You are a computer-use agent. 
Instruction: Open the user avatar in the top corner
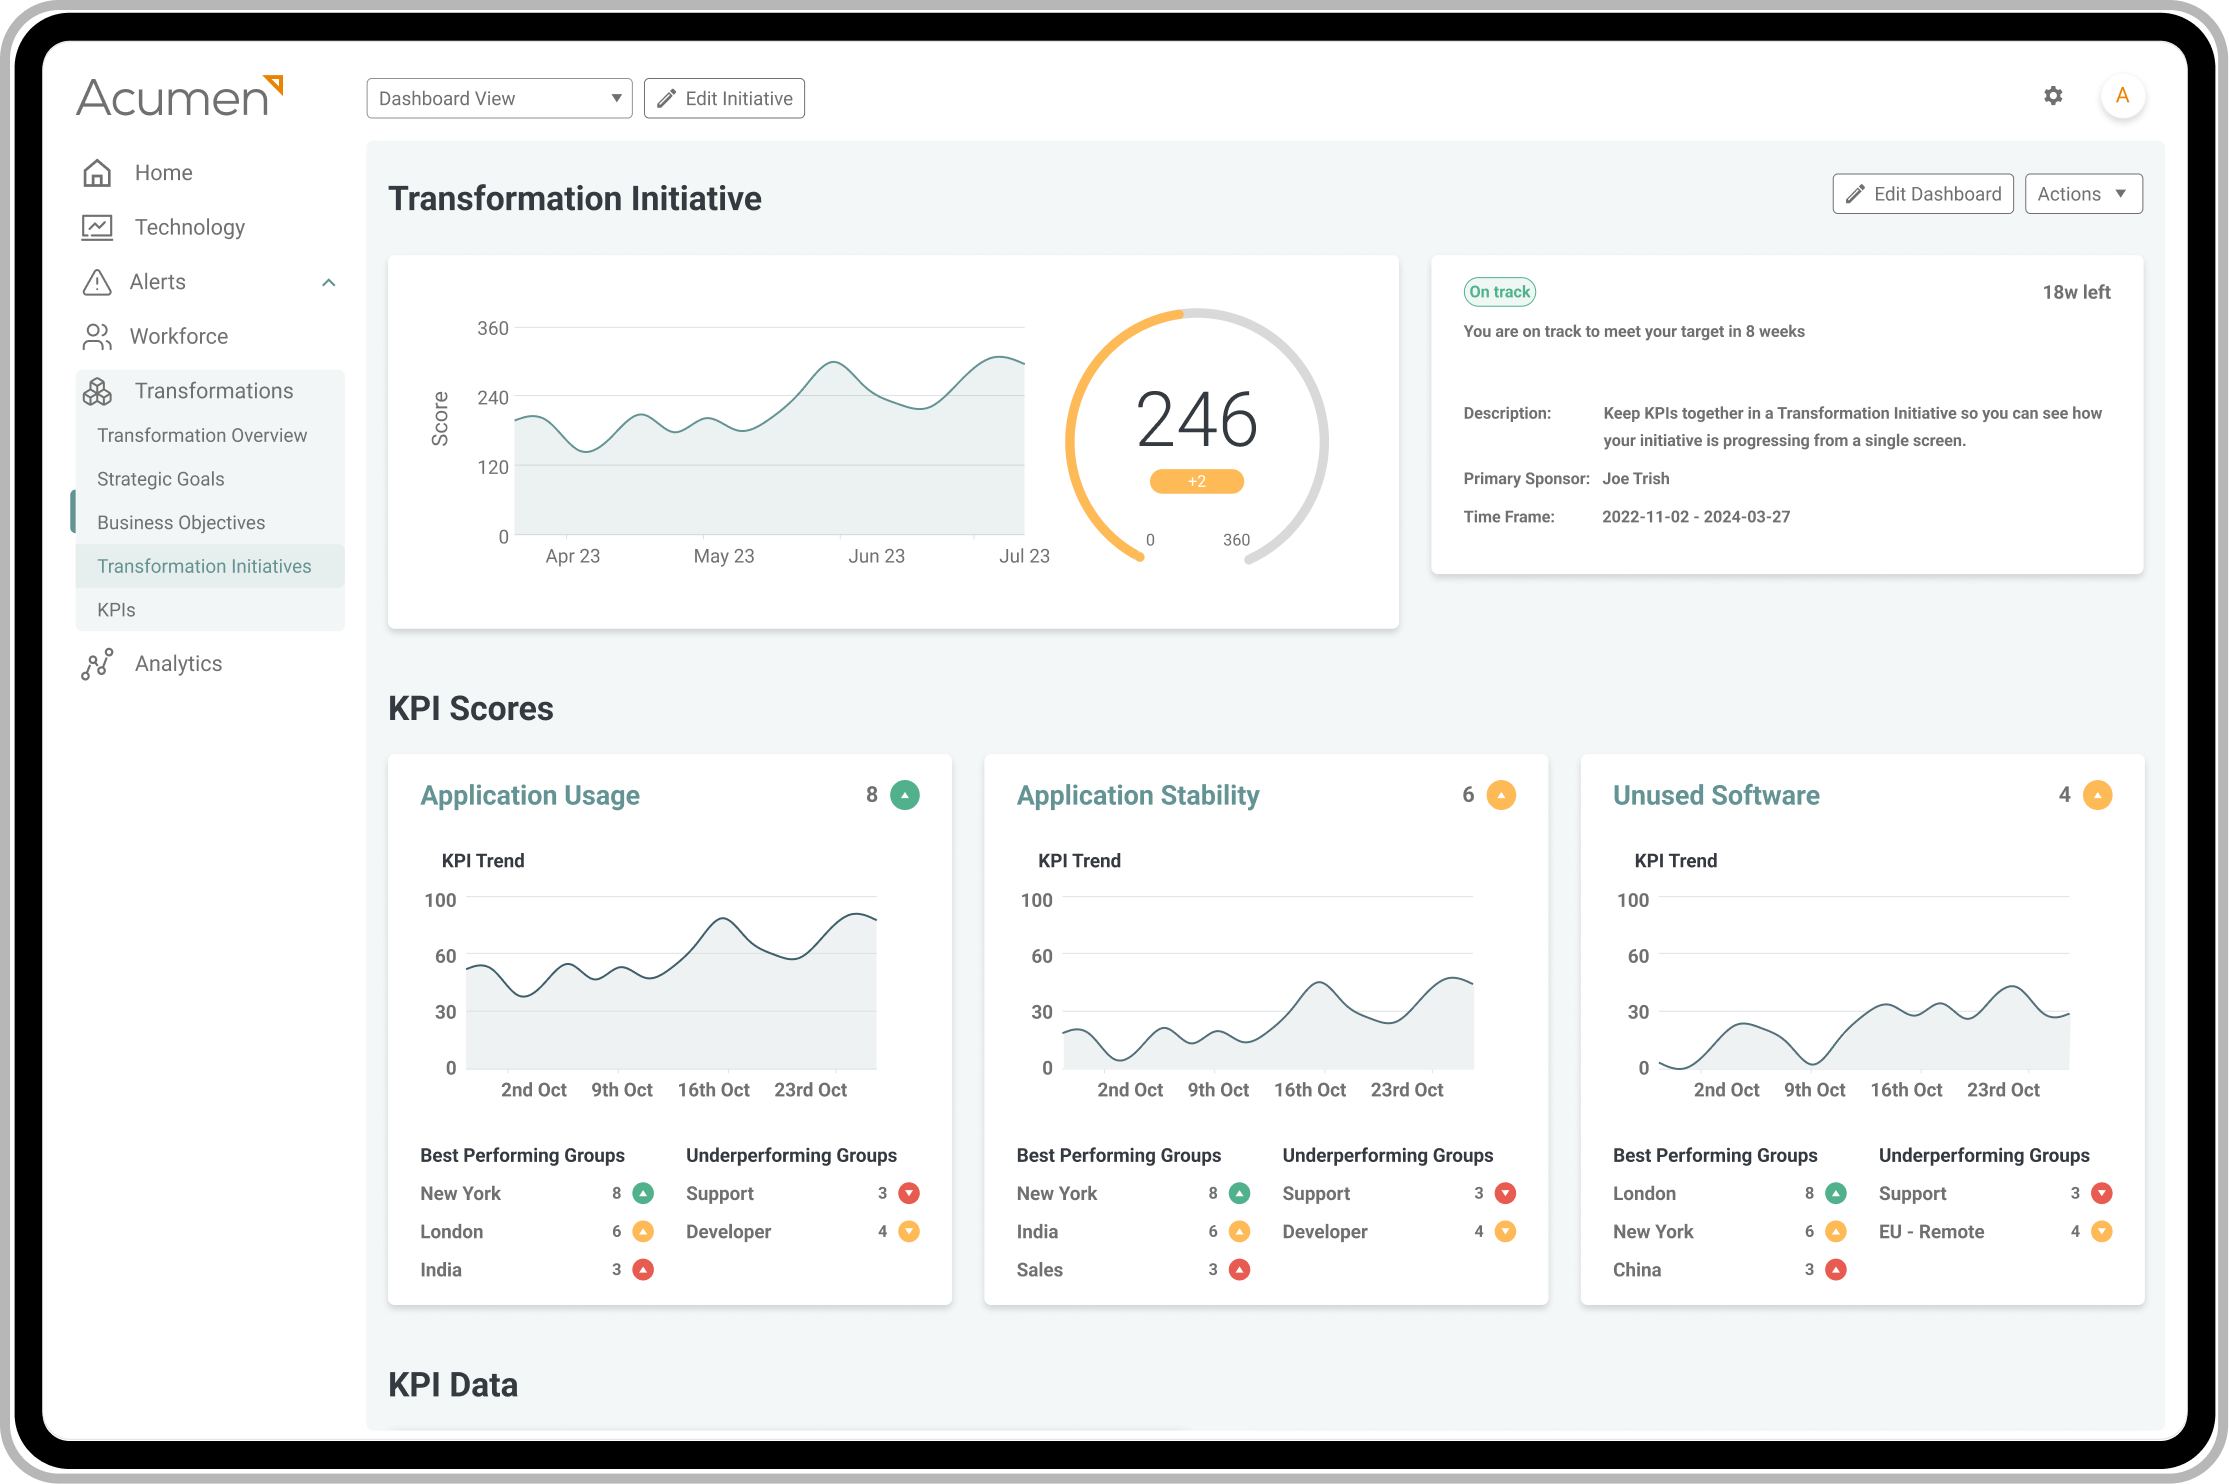pyautogui.click(x=2123, y=95)
